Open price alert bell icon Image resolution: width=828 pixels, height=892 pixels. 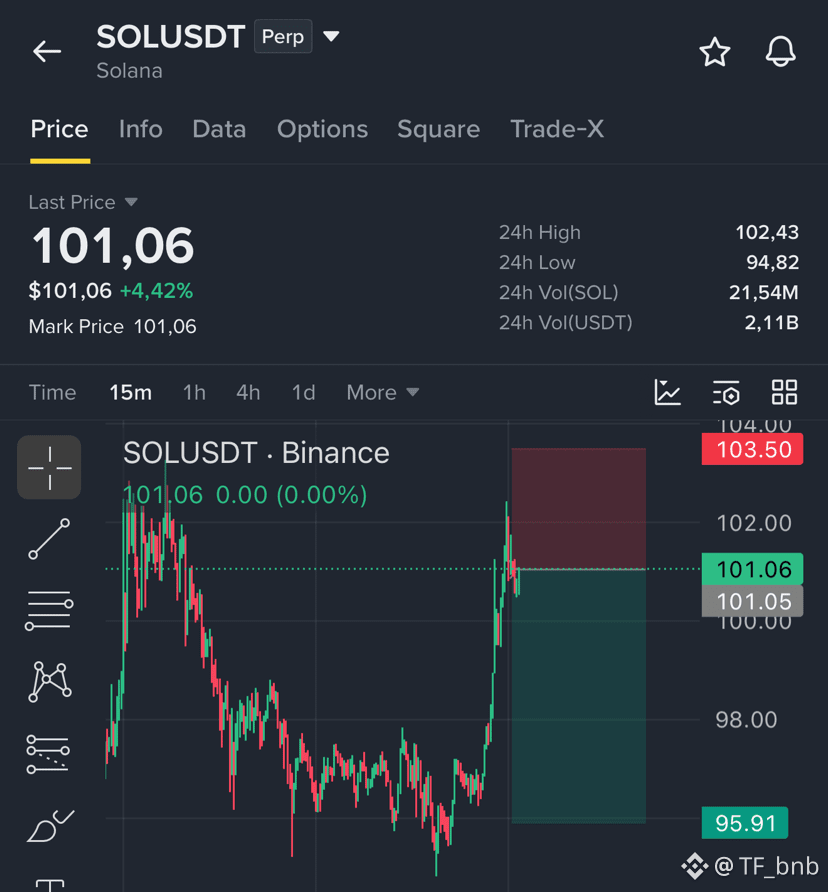780,52
